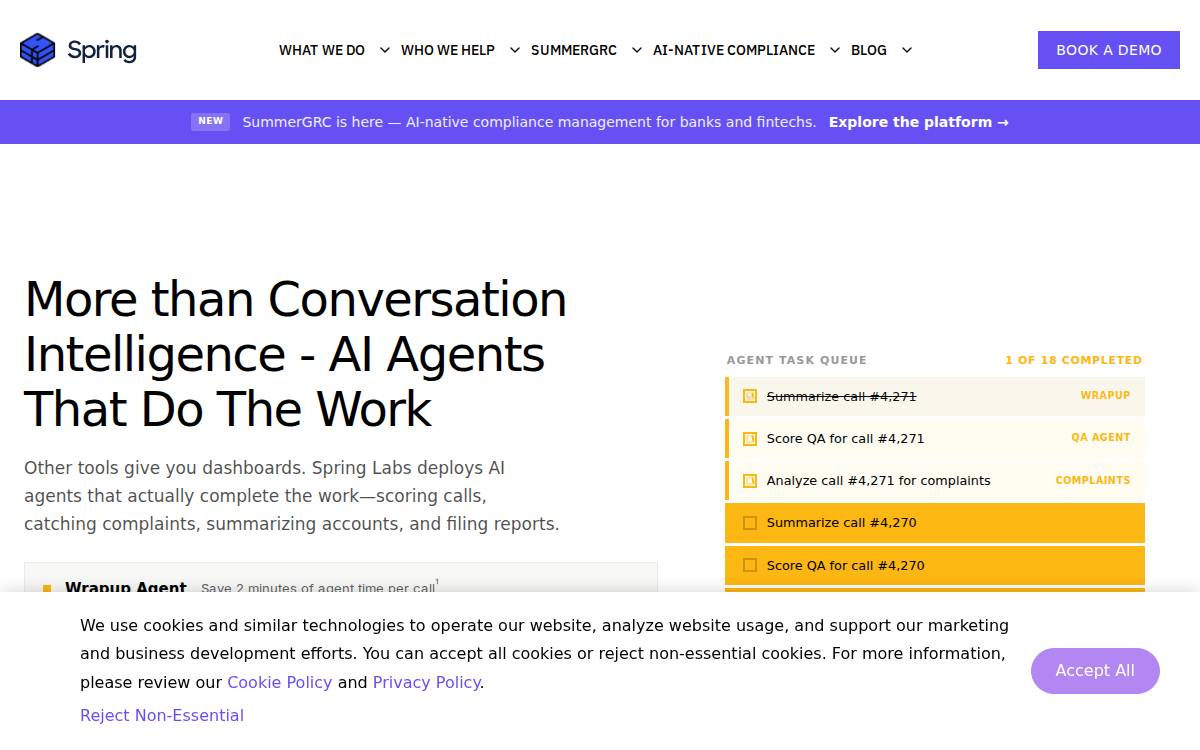Select the Wrapup Agent card
The width and height of the screenshot is (1200, 750).
pyautogui.click(x=341, y=578)
